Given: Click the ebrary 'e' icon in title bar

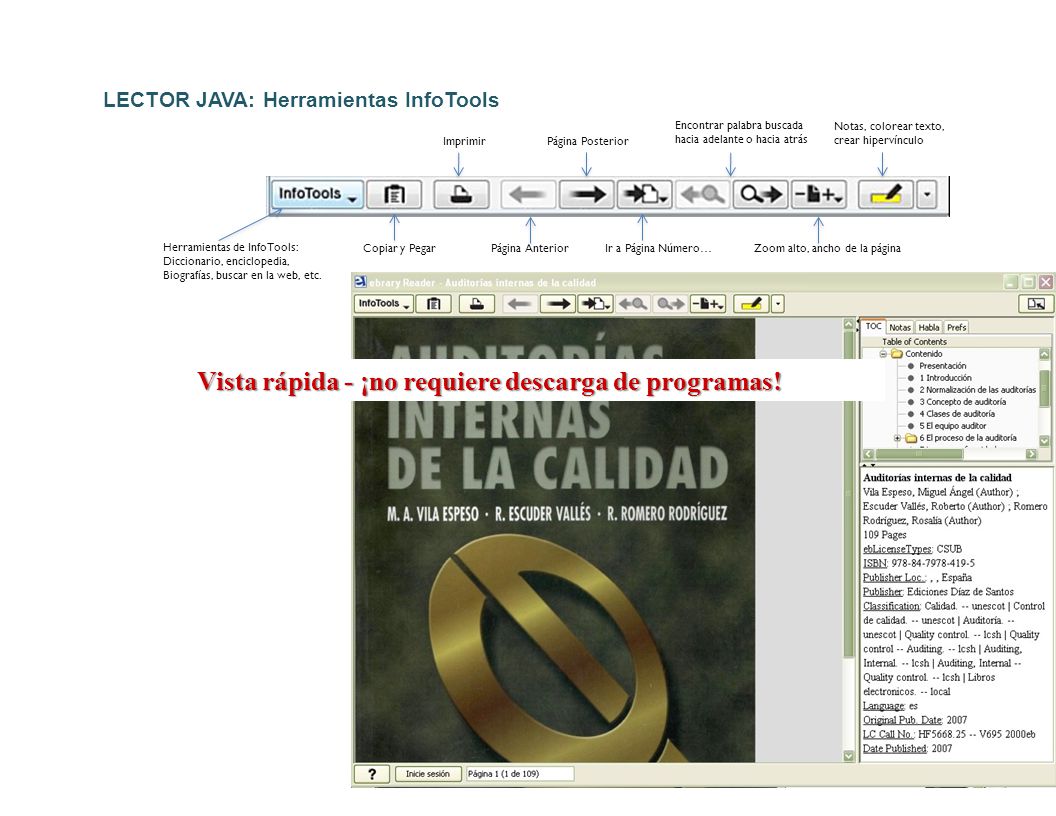Looking at the screenshot, I should click(360, 282).
